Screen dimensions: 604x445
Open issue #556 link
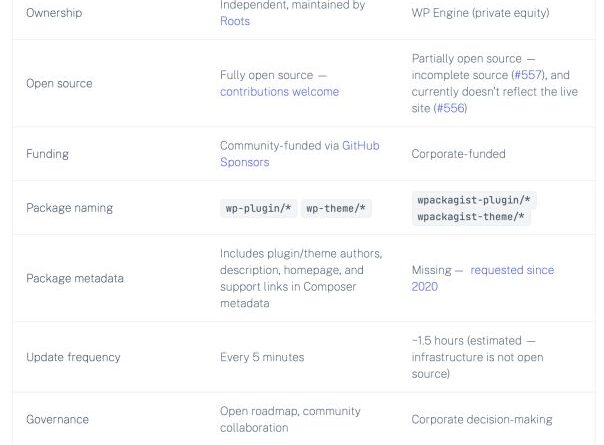click(x=447, y=108)
